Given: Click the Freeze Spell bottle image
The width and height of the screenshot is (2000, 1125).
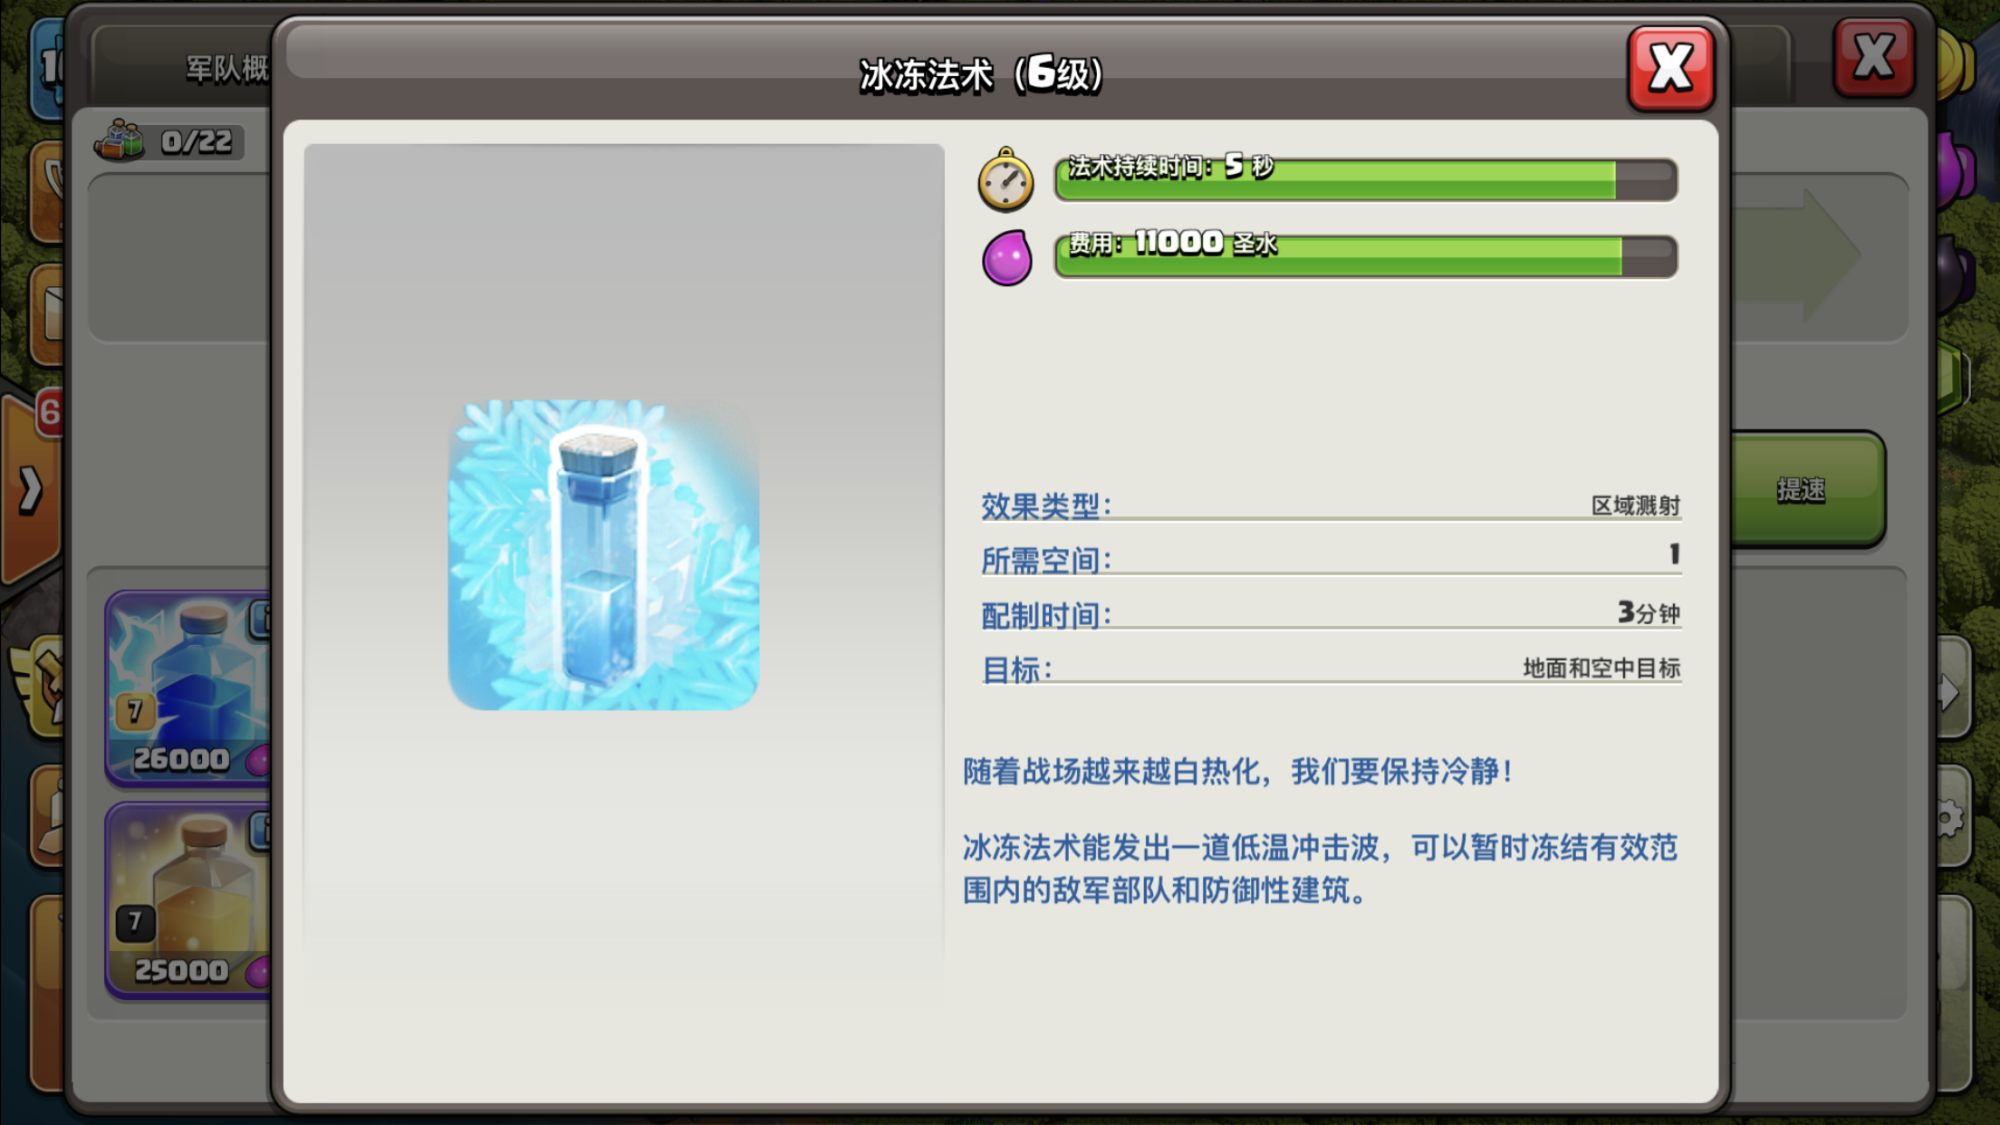Looking at the screenshot, I should click(603, 555).
